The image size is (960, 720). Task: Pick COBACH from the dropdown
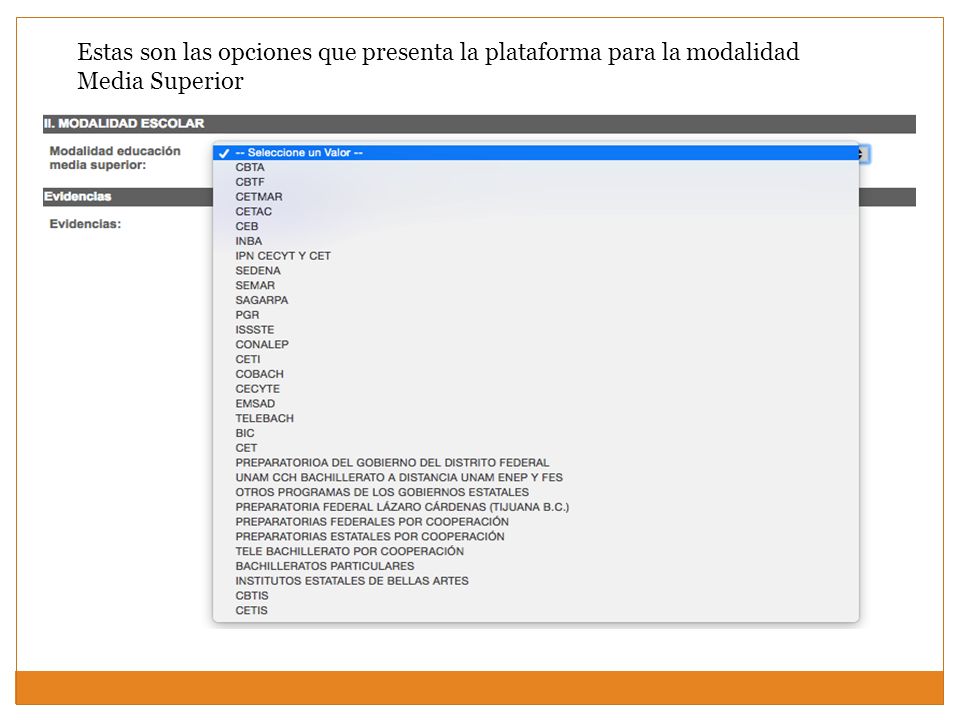tap(536, 374)
